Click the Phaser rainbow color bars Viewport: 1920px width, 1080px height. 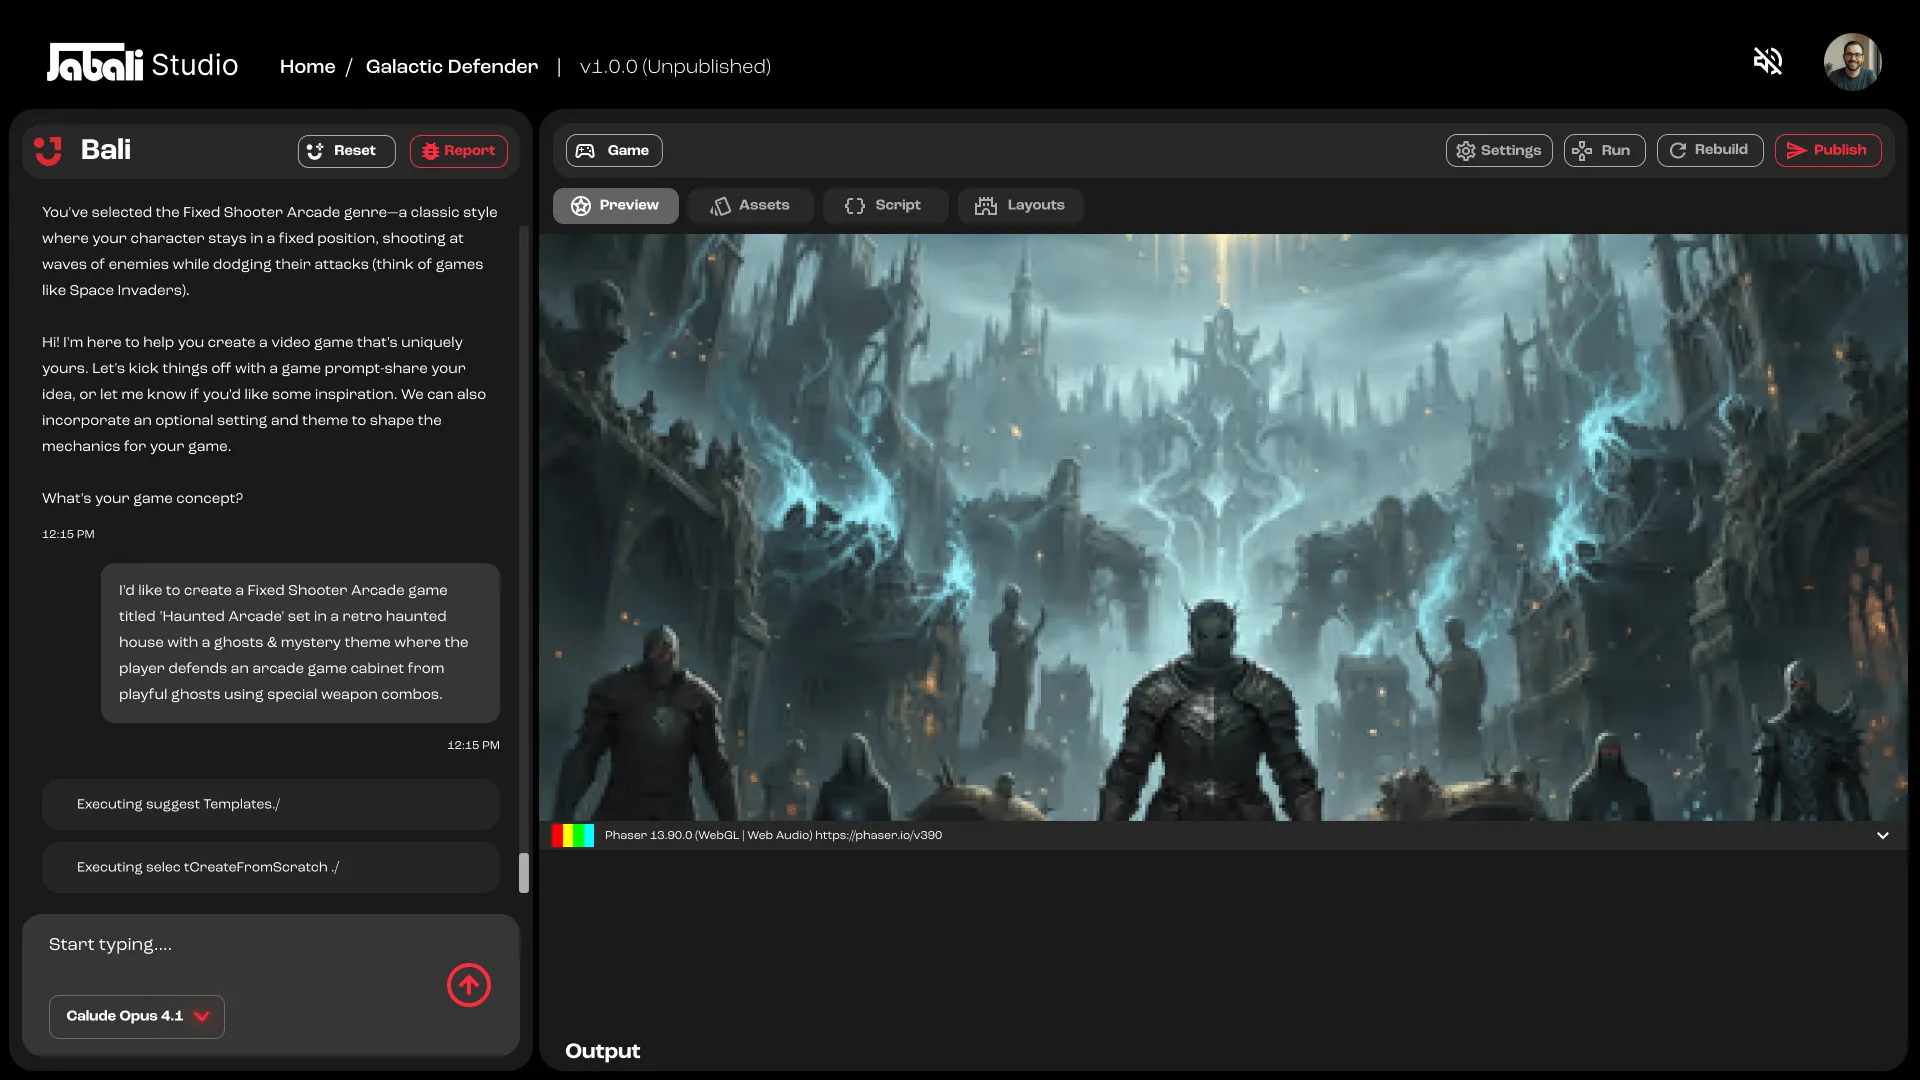(571, 835)
